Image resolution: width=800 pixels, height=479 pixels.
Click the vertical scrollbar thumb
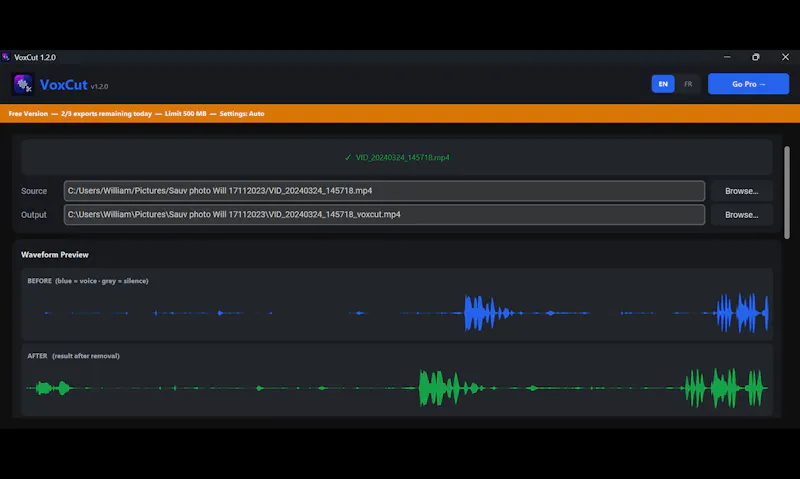[x=787, y=192]
